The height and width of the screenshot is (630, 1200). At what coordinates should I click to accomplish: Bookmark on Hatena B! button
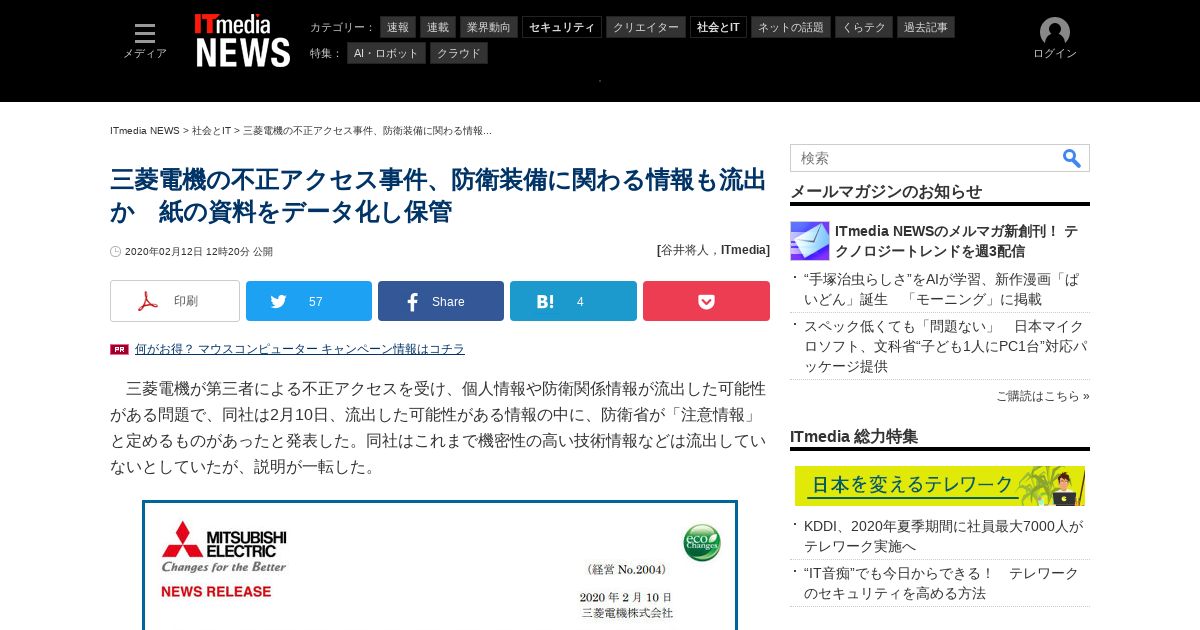(573, 301)
